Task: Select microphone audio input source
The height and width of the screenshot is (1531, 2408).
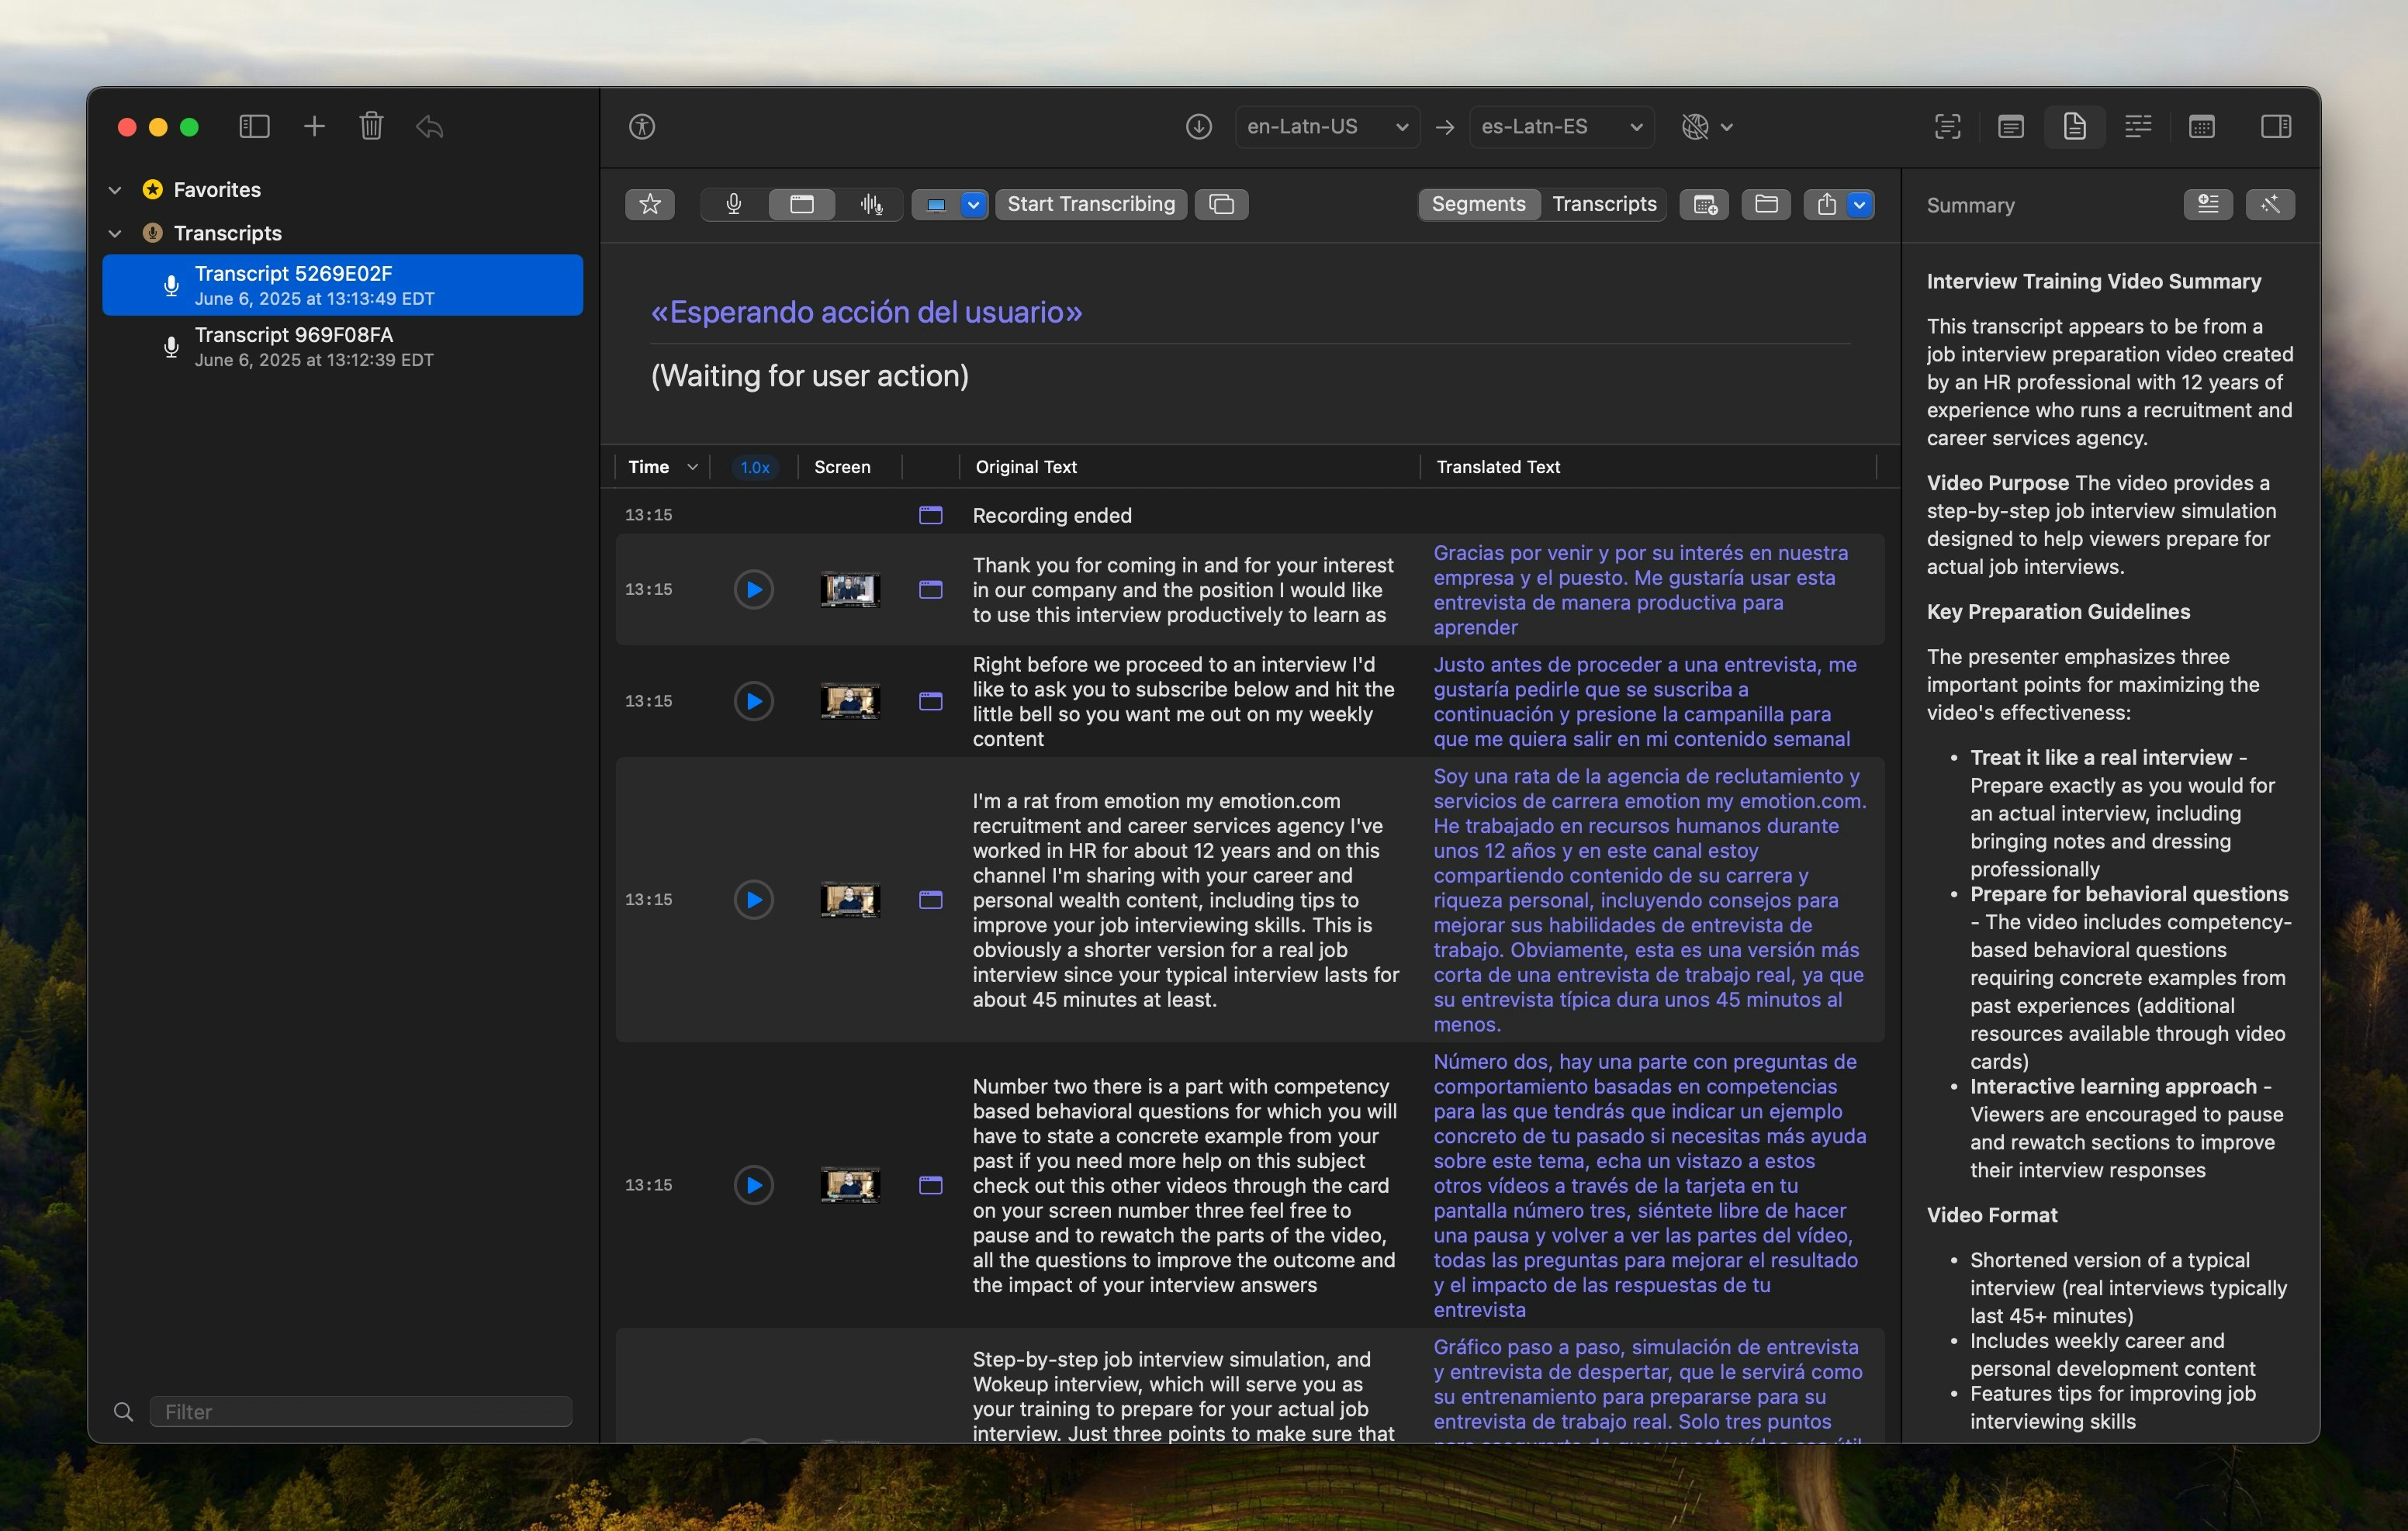Action: pyautogui.click(x=734, y=204)
